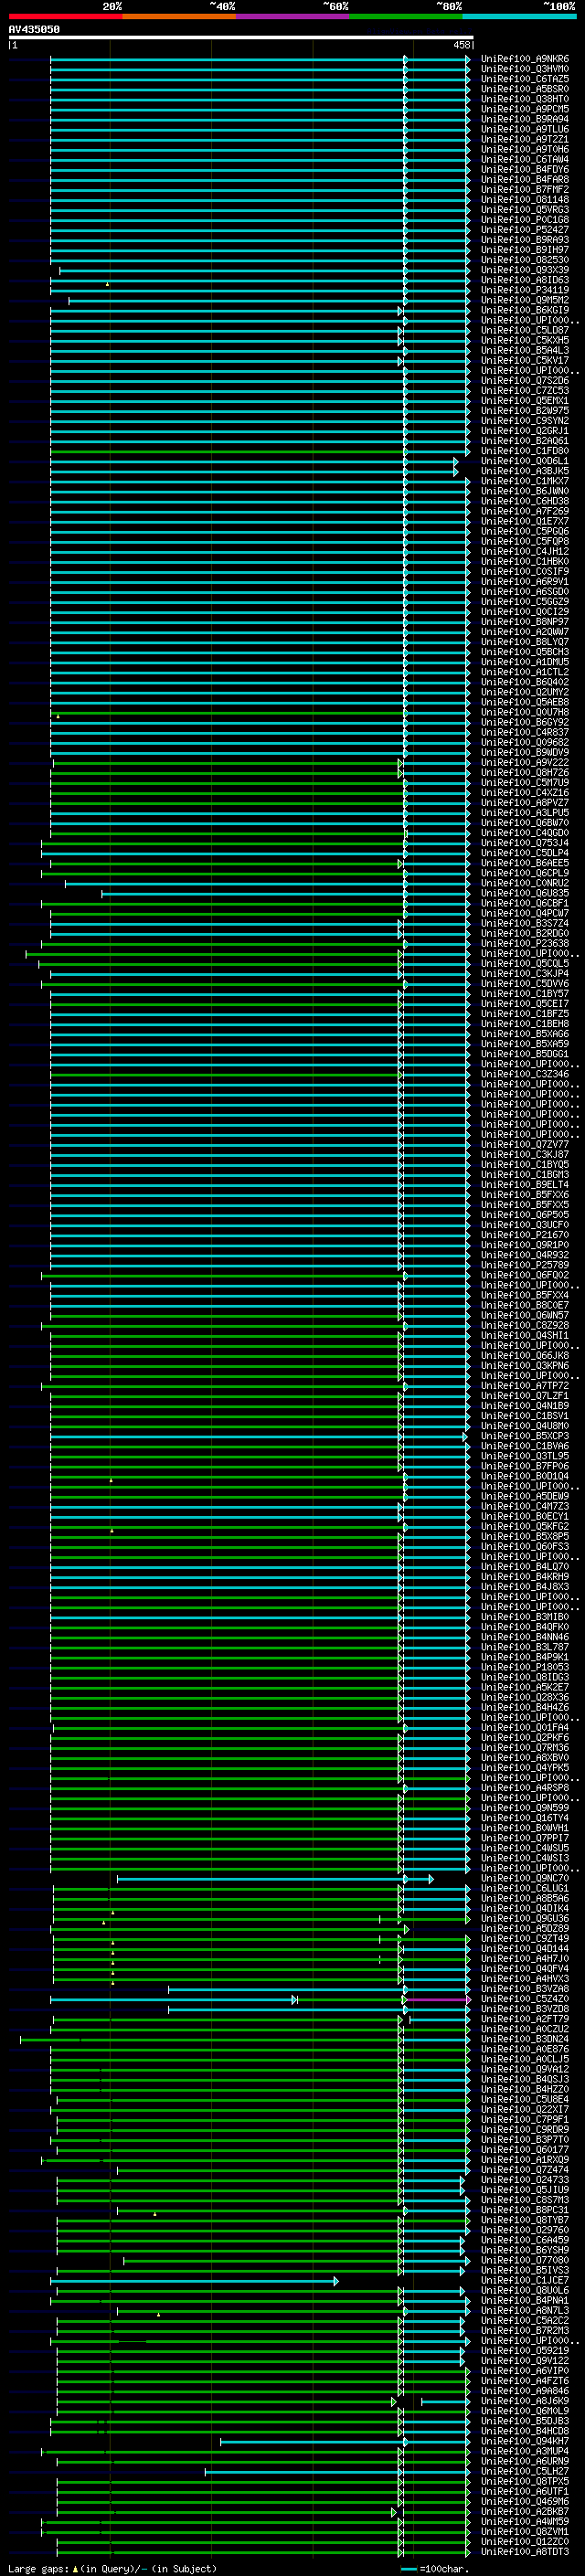Open hit UniRef100_Q3HVM0
Image resolution: width=585 pixels, height=2576 pixels.
525,69
